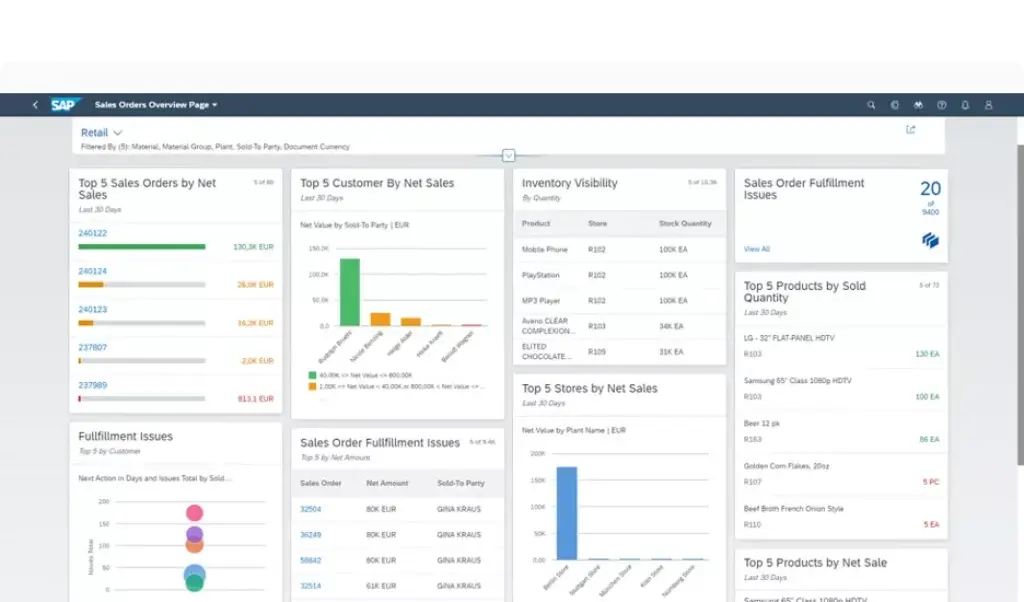Screen dimensions: 1024x602
Task: Open notifications bell icon
Action: click(x=965, y=104)
